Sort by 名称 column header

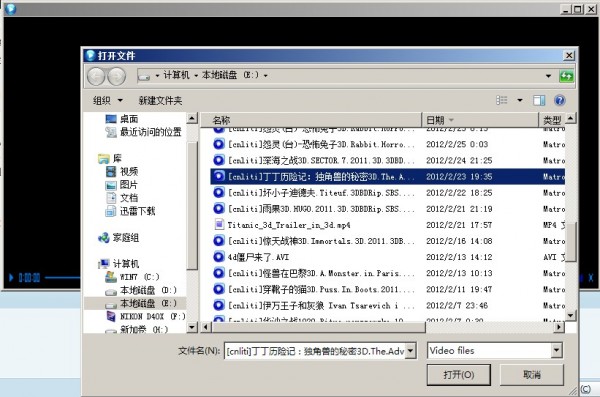pyautogui.click(x=311, y=120)
